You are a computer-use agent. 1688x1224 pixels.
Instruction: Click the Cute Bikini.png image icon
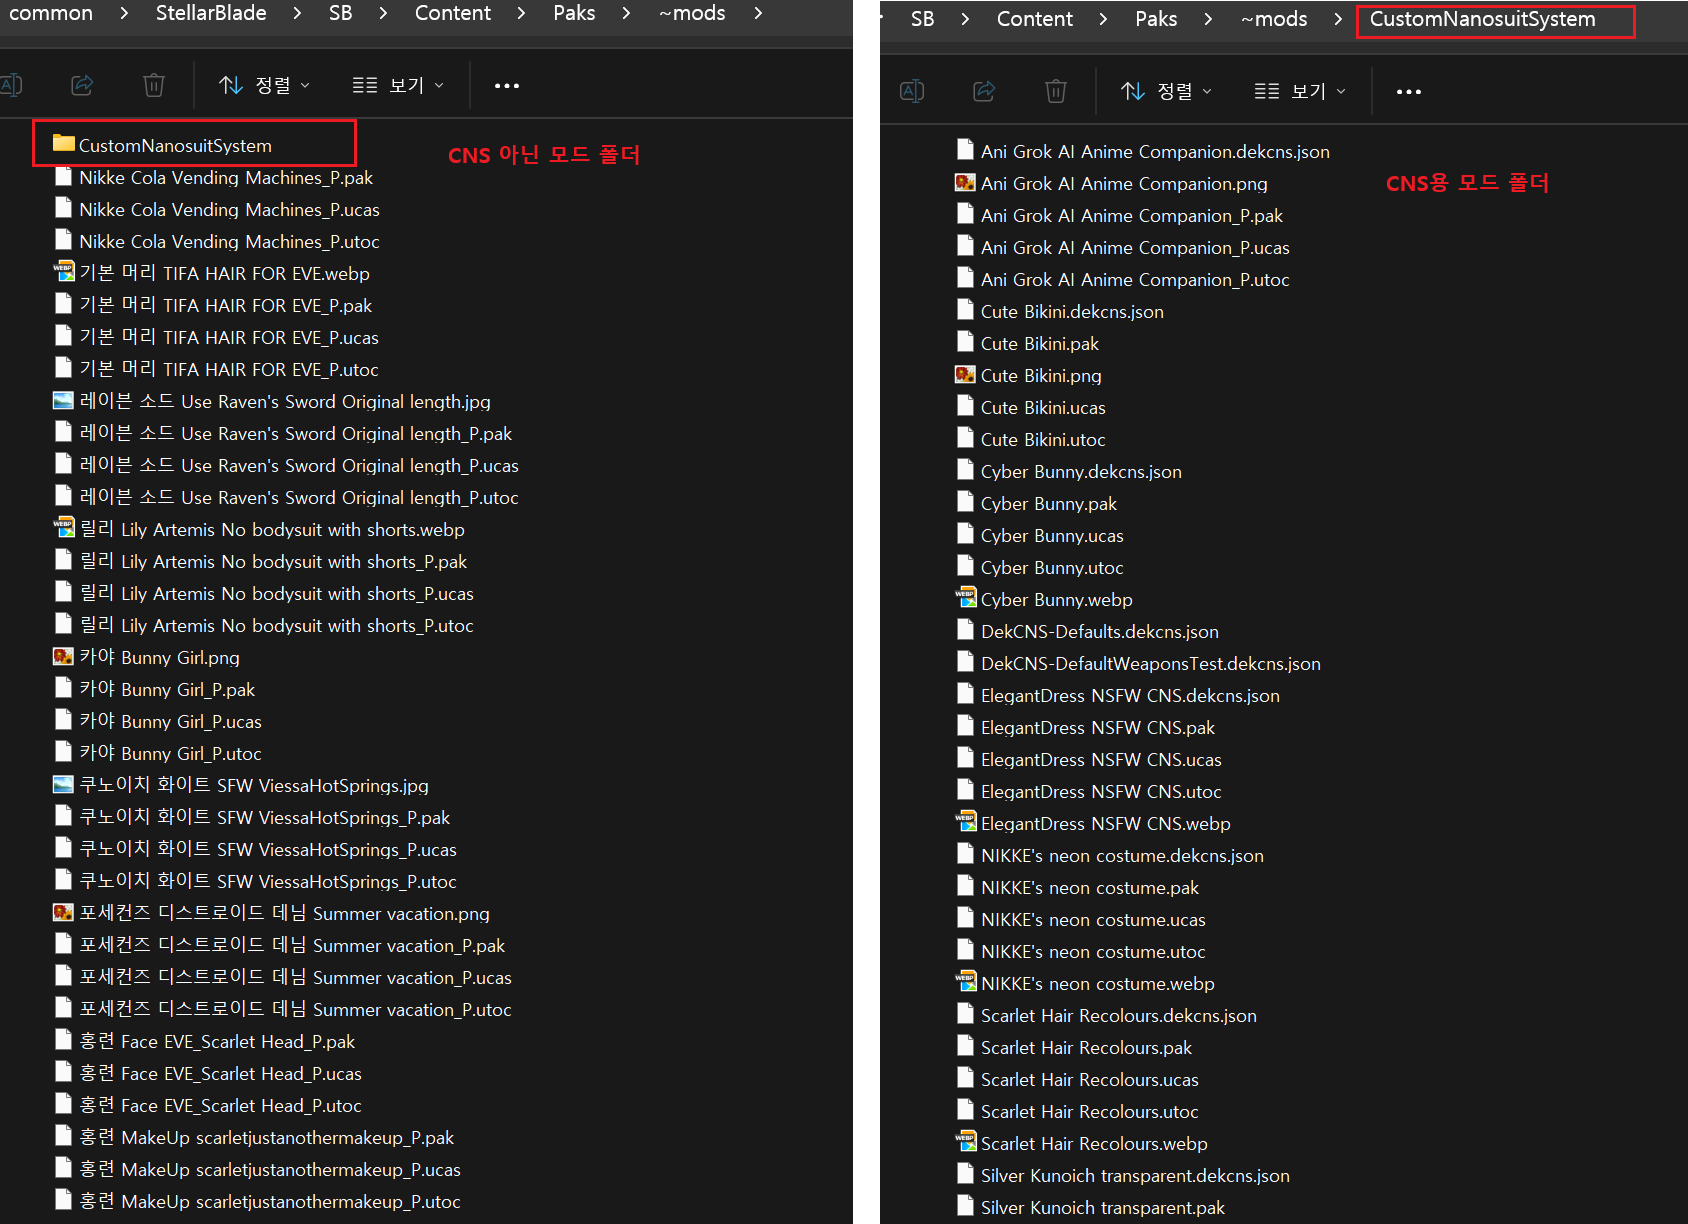pos(965,374)
